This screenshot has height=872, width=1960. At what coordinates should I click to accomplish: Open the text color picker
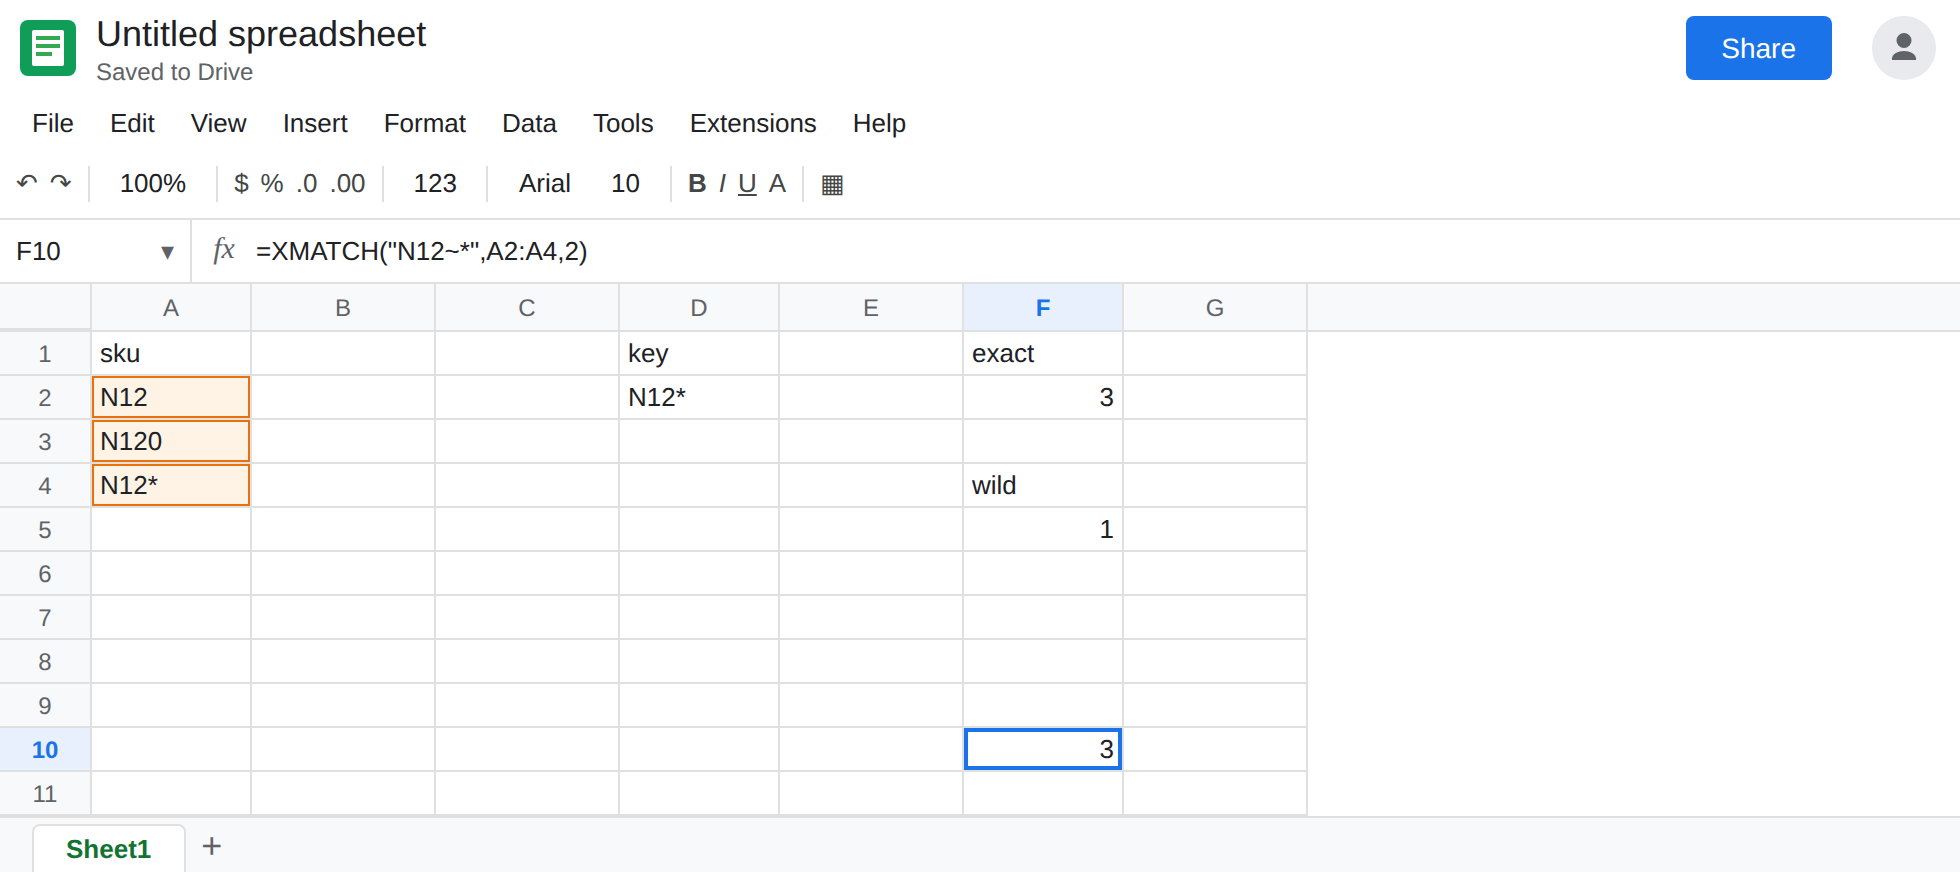pyautogui.click(x=777, y=183)
